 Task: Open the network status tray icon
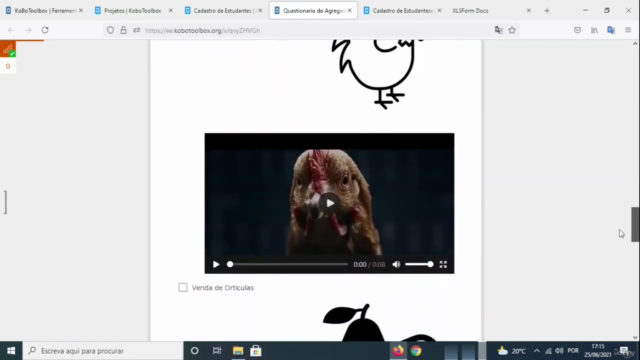coord(548,351)
